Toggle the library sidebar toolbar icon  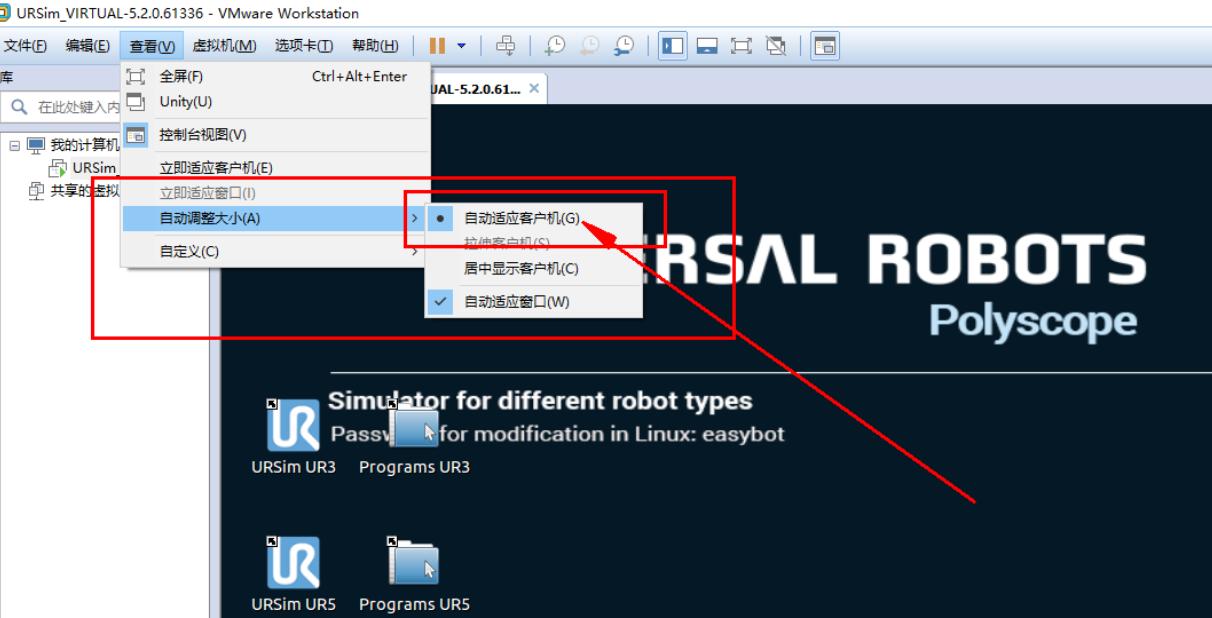click(673, 46)
